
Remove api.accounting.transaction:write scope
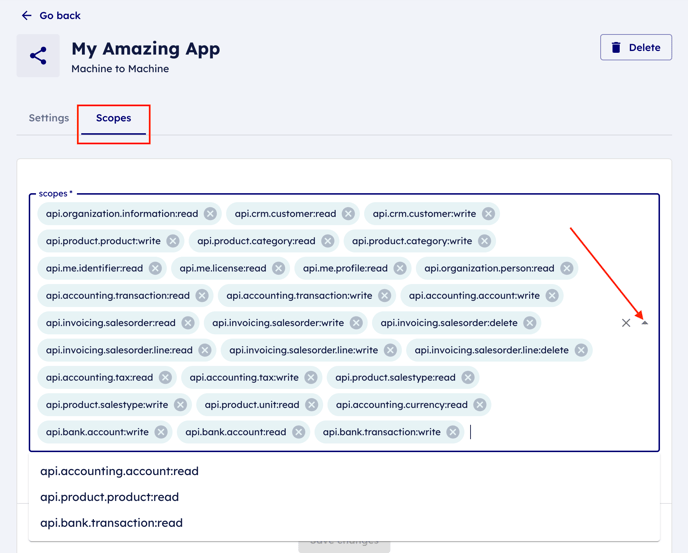coord(384,296)
